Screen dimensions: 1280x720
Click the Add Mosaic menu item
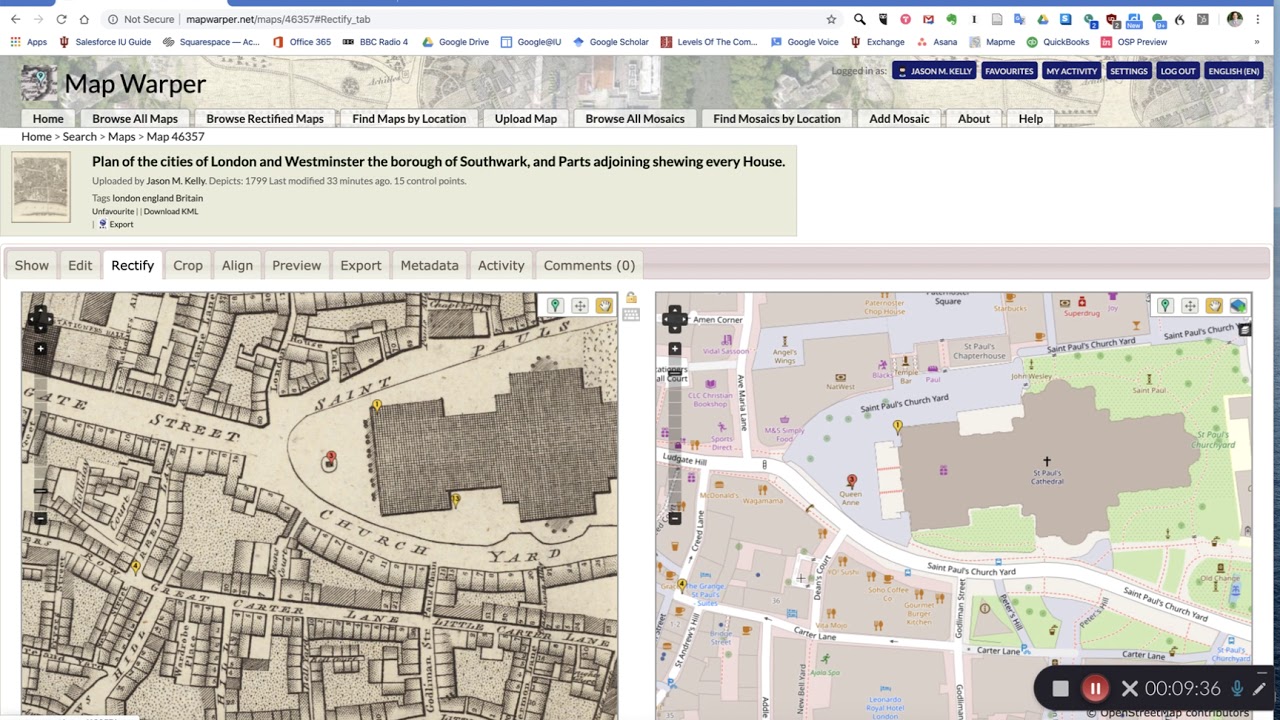(899, 119)
